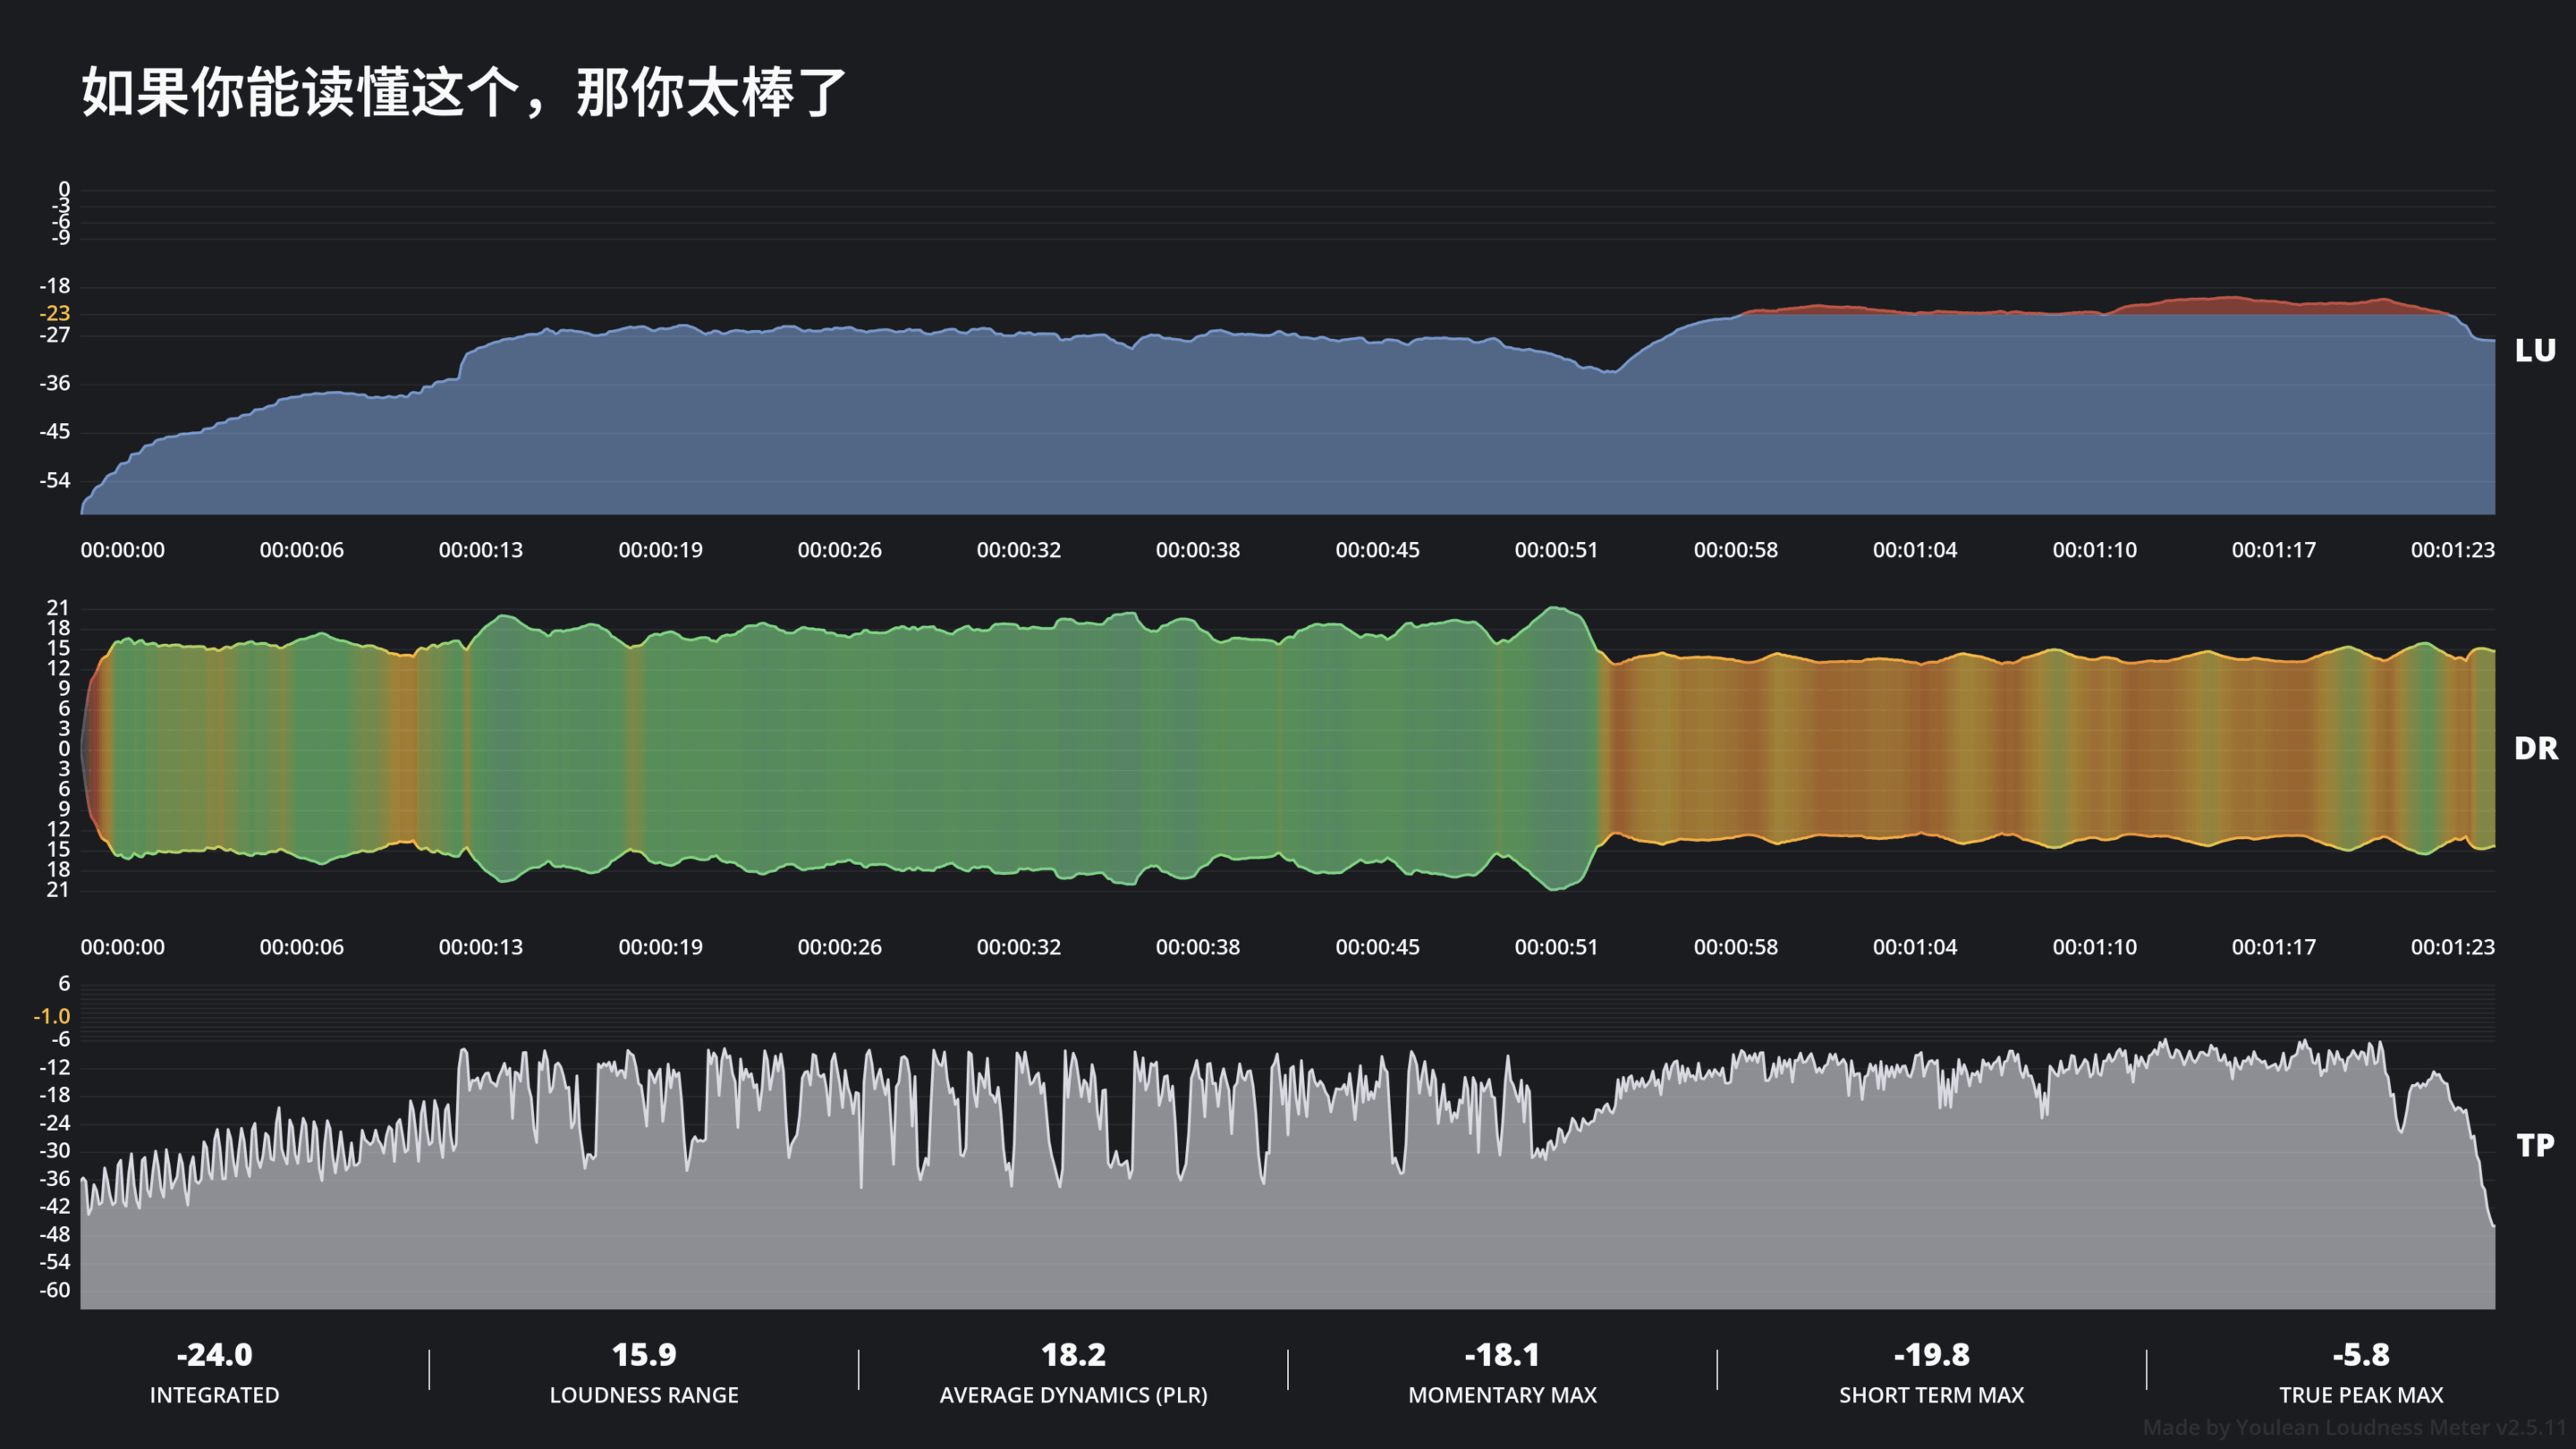Click the -54 tick on LU axis

tap(55, 480)
